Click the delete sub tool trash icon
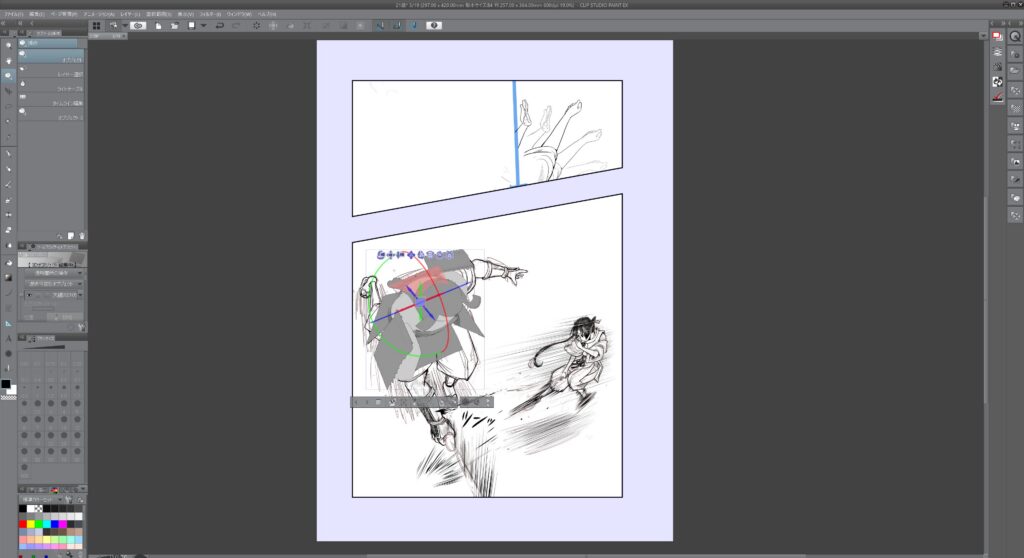 tap(82, 236)
